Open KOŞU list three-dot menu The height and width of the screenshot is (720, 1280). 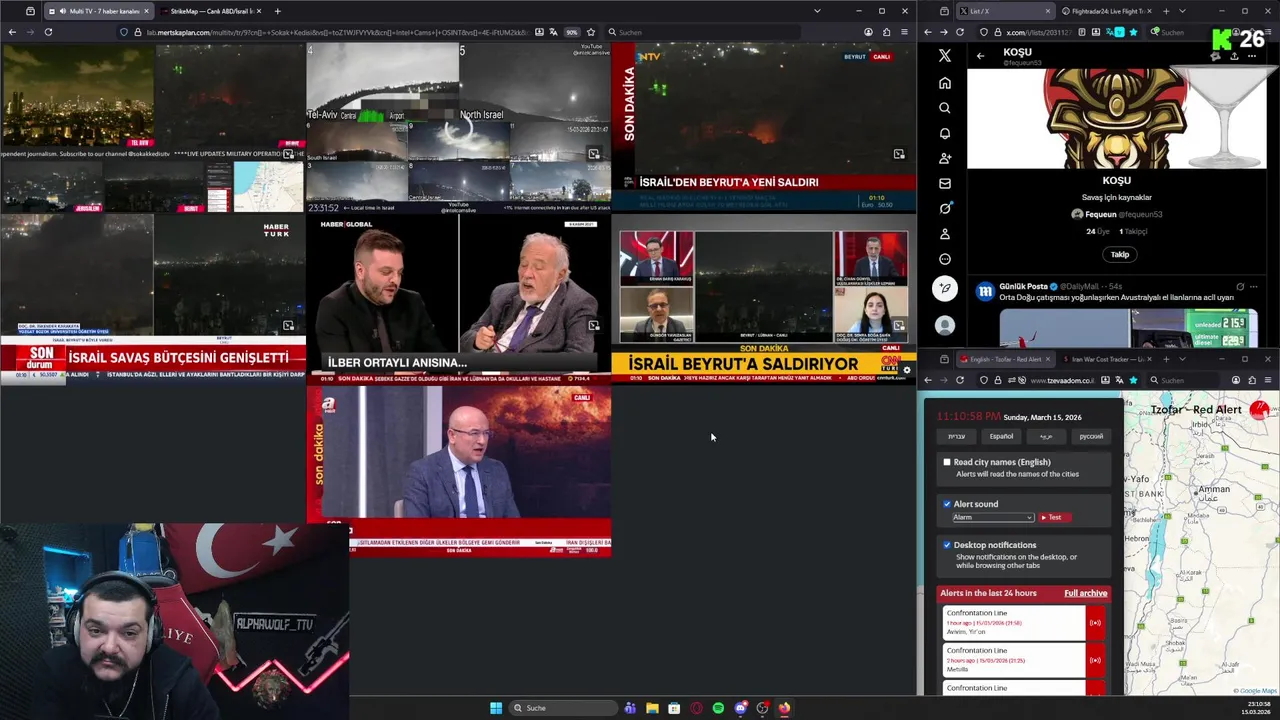tap(1251, 56)
